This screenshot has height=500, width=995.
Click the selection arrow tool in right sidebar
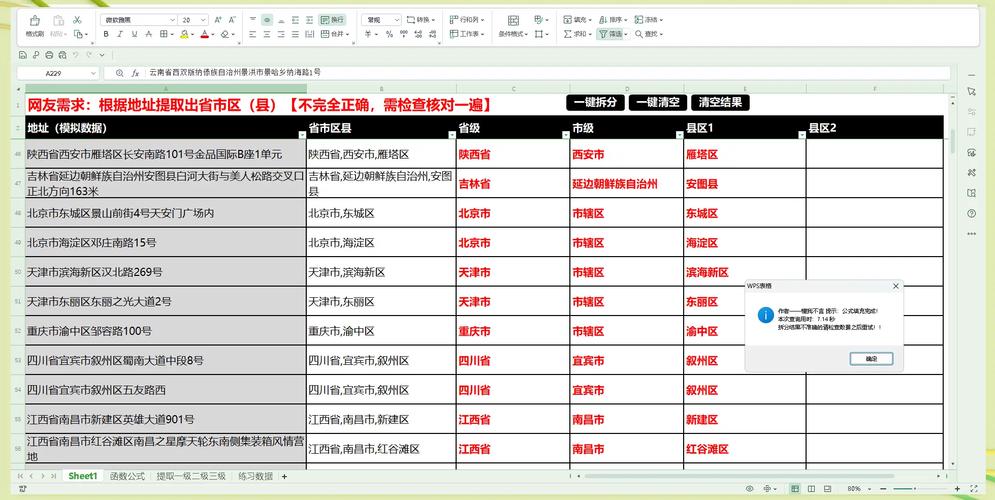pos(972,92)
